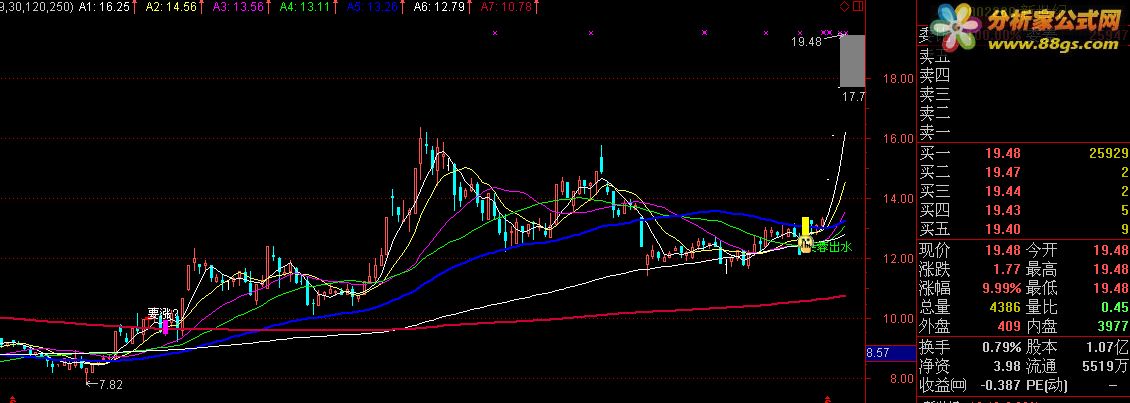Click the 总量 value 4386
The image size is (1130, 403).
1006,308
